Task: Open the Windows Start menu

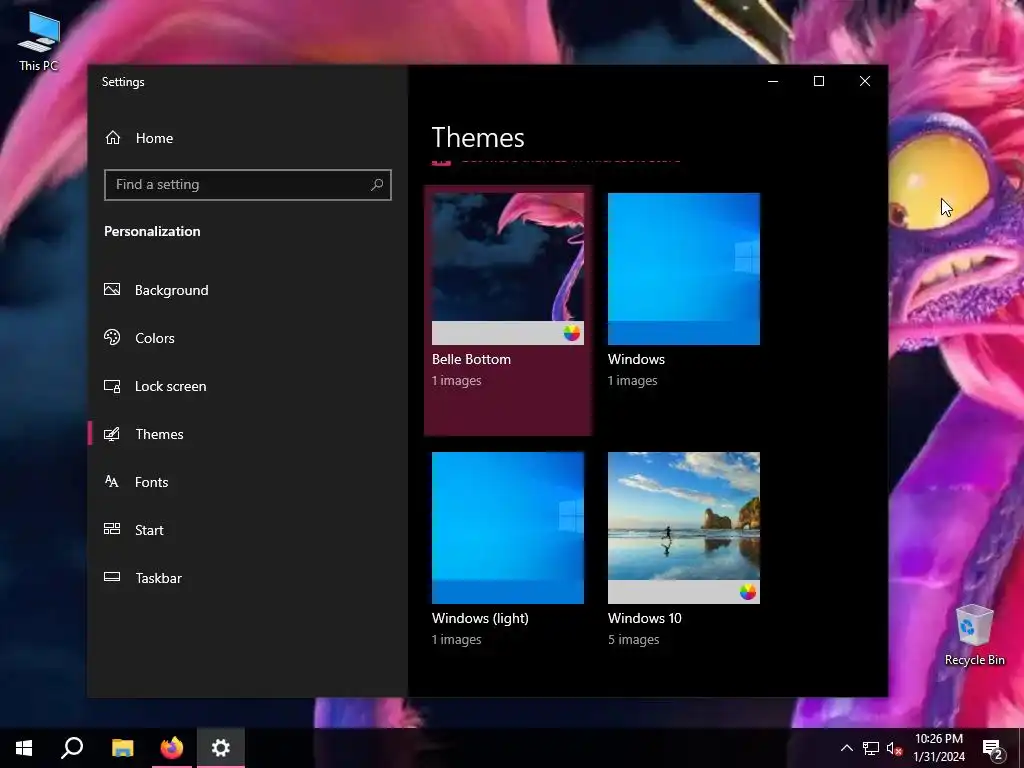Action: point(24,748)
